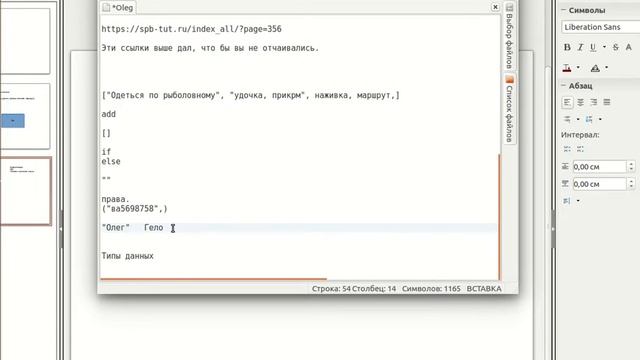
Task: Select the *Oleg document tab
Action: [x=118, y=7]
